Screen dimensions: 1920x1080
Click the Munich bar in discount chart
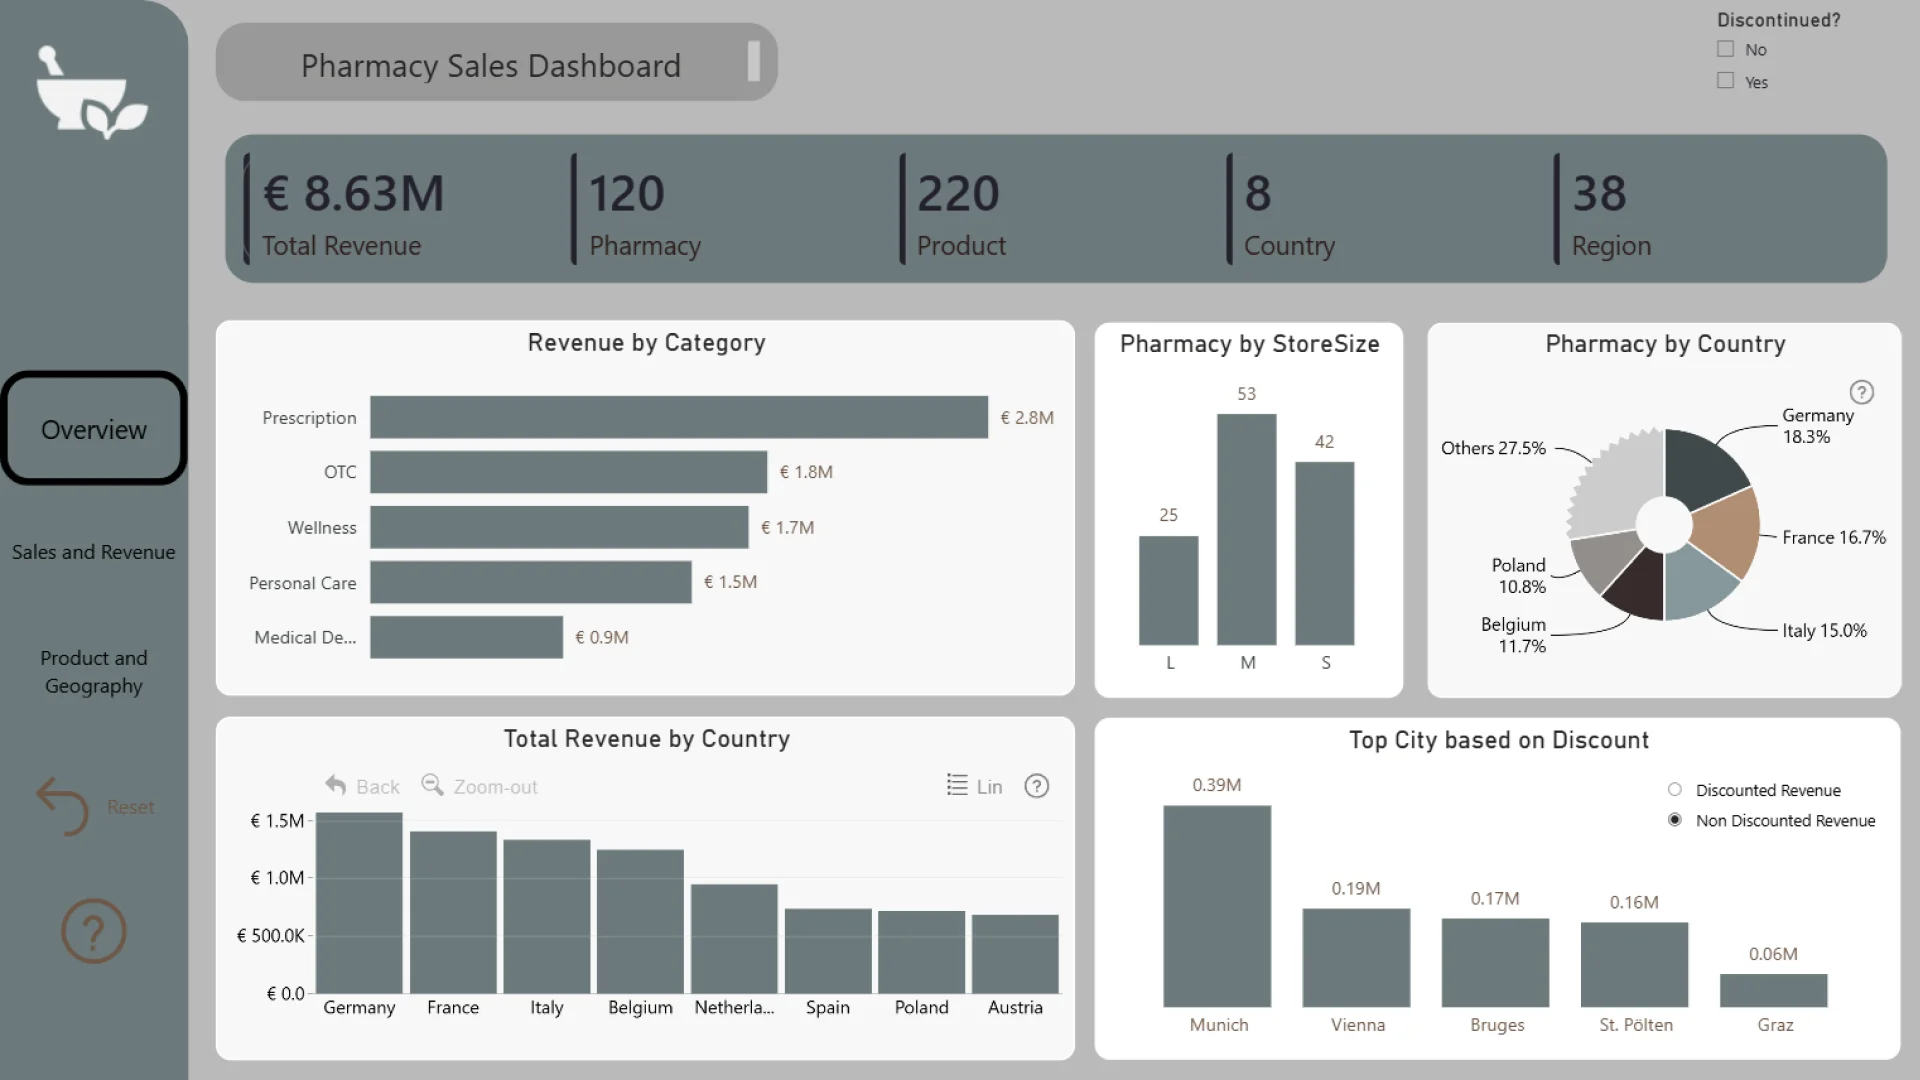click(x=1217, y=905)
